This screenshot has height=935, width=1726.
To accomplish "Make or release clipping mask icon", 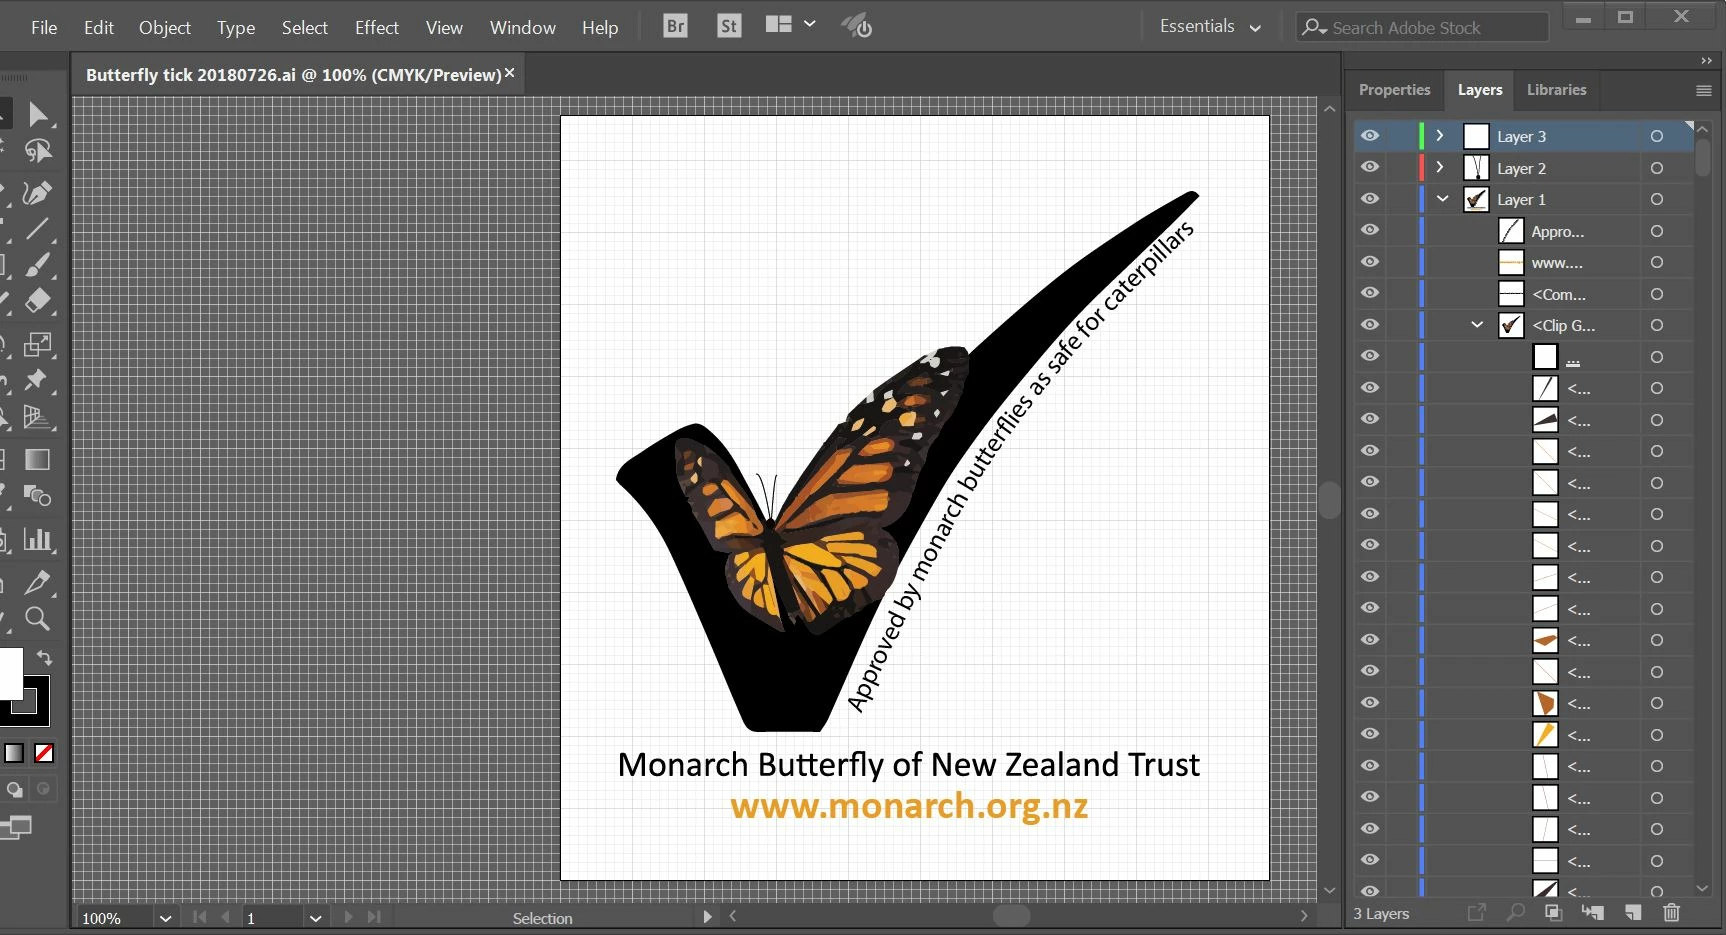I will [1553, 912].
